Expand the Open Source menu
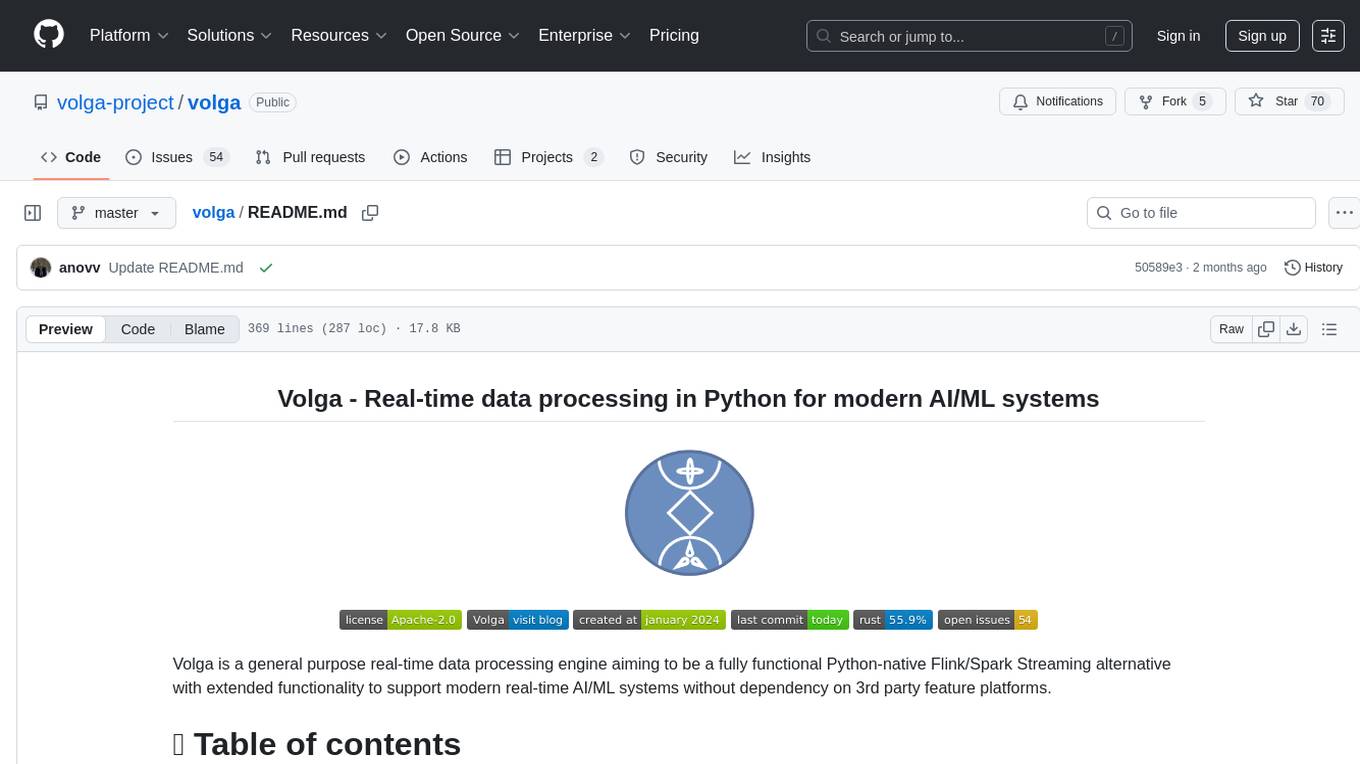 coord(463,35)
